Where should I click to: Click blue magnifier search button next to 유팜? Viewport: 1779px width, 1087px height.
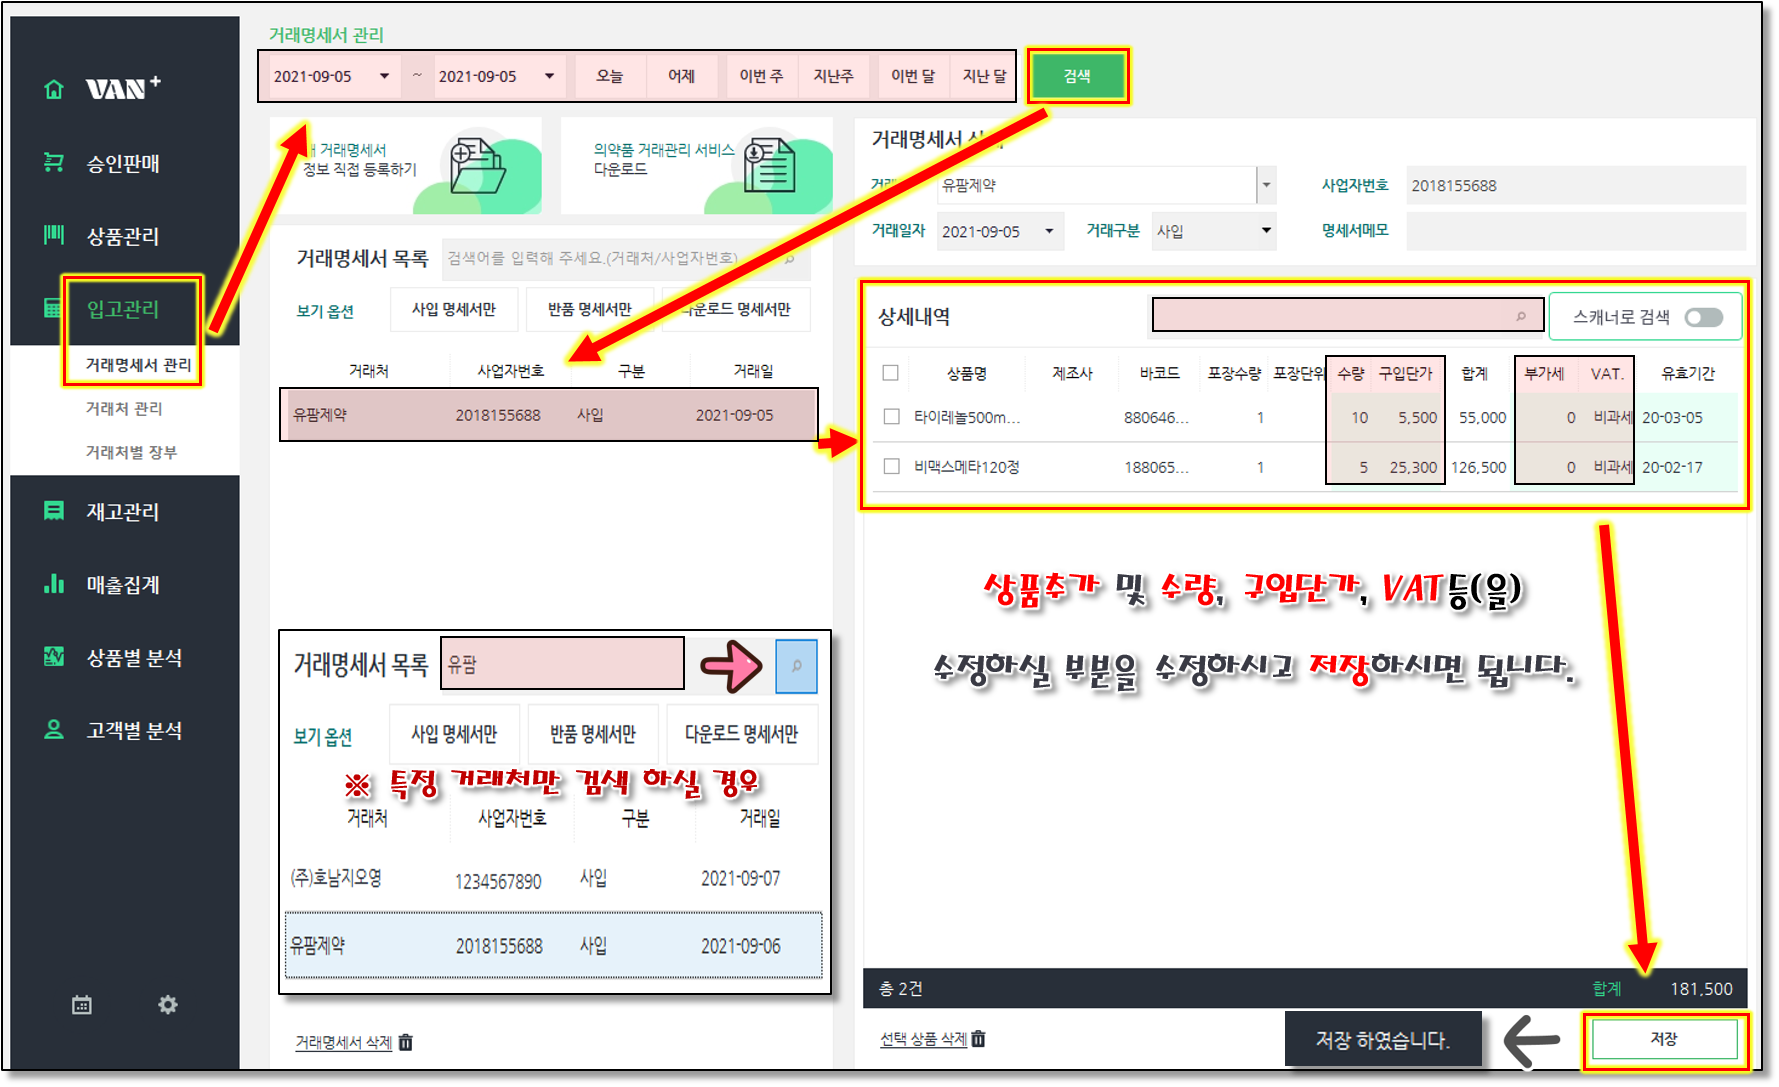point(796,666)
